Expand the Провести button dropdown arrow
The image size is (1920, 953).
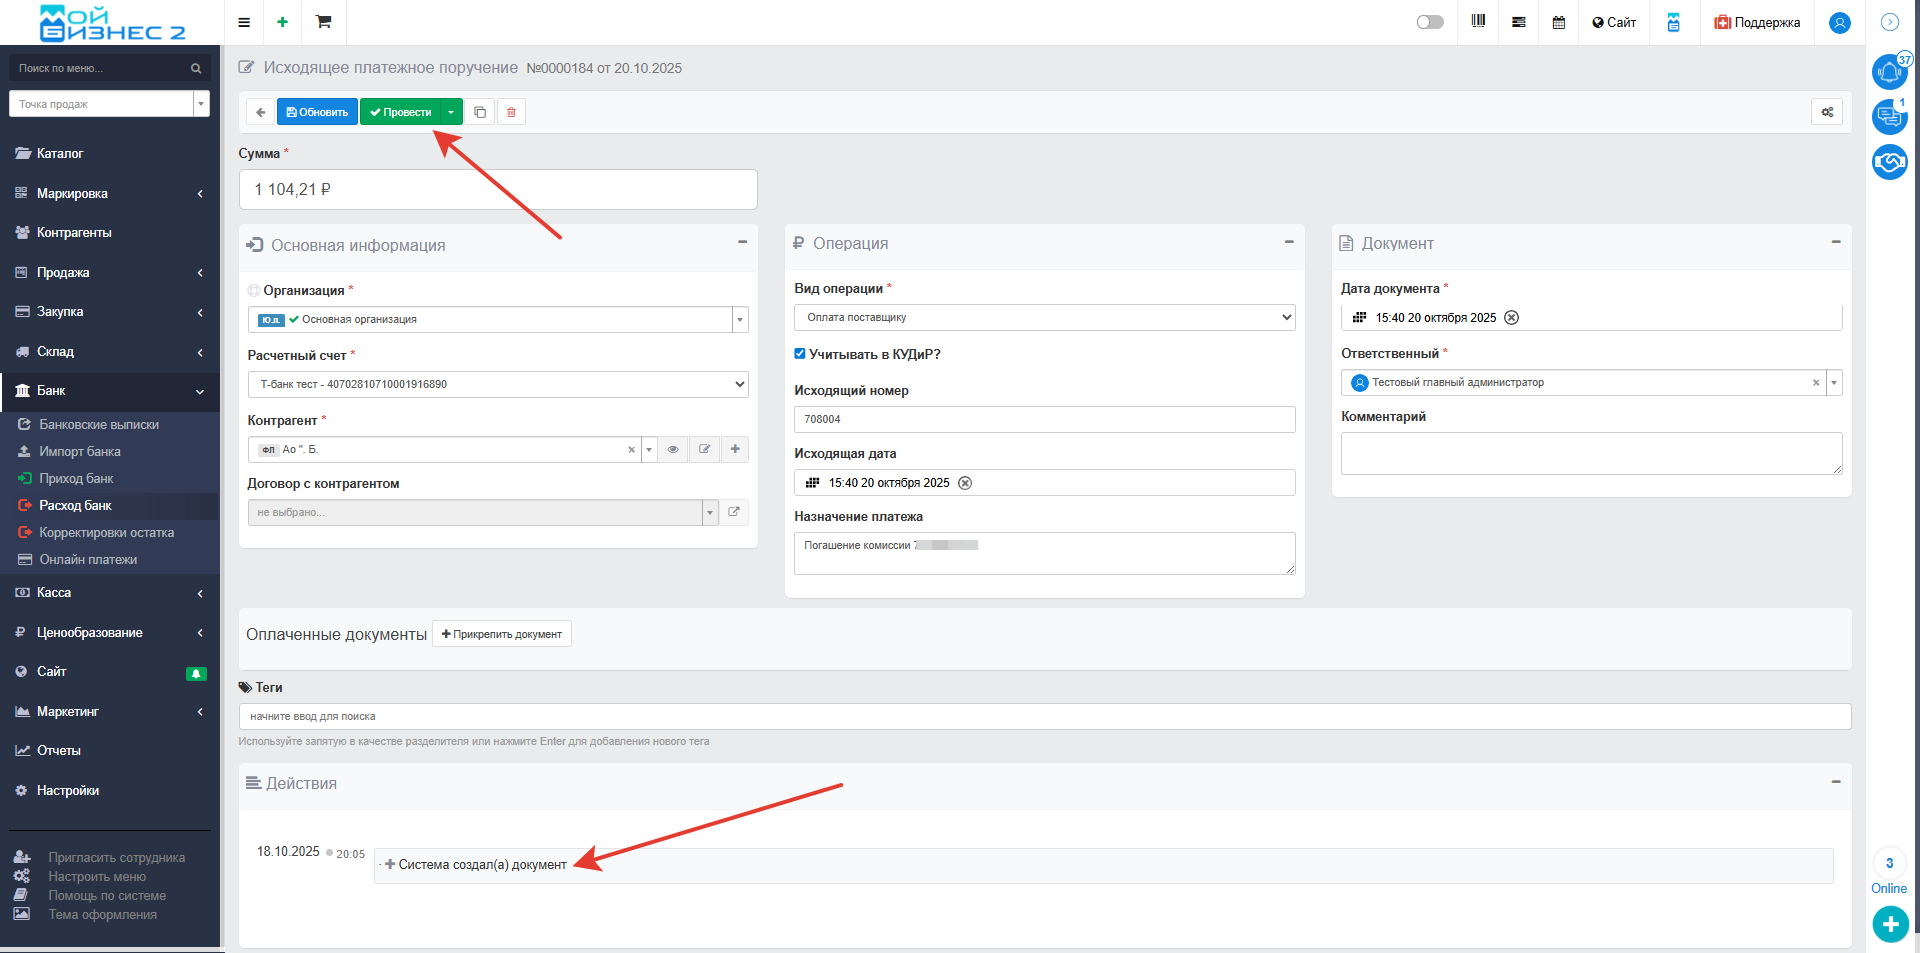pos(452,112)
